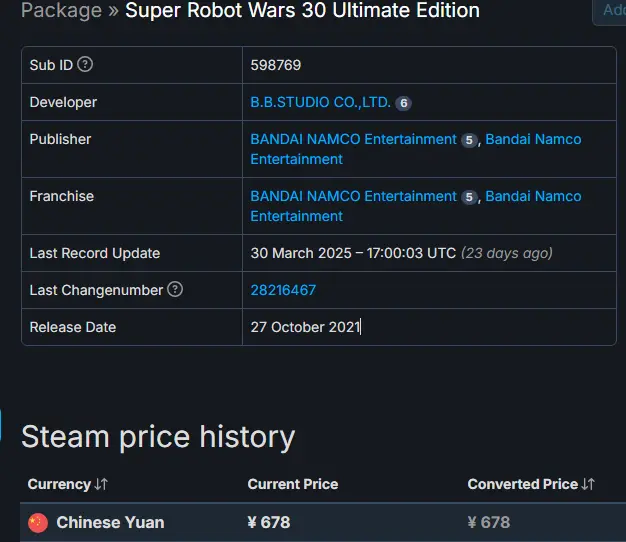The width and height of the screenshot is (626, 542).
Task: Open the Franchise row's count badge 5
Action: [469, 197]
